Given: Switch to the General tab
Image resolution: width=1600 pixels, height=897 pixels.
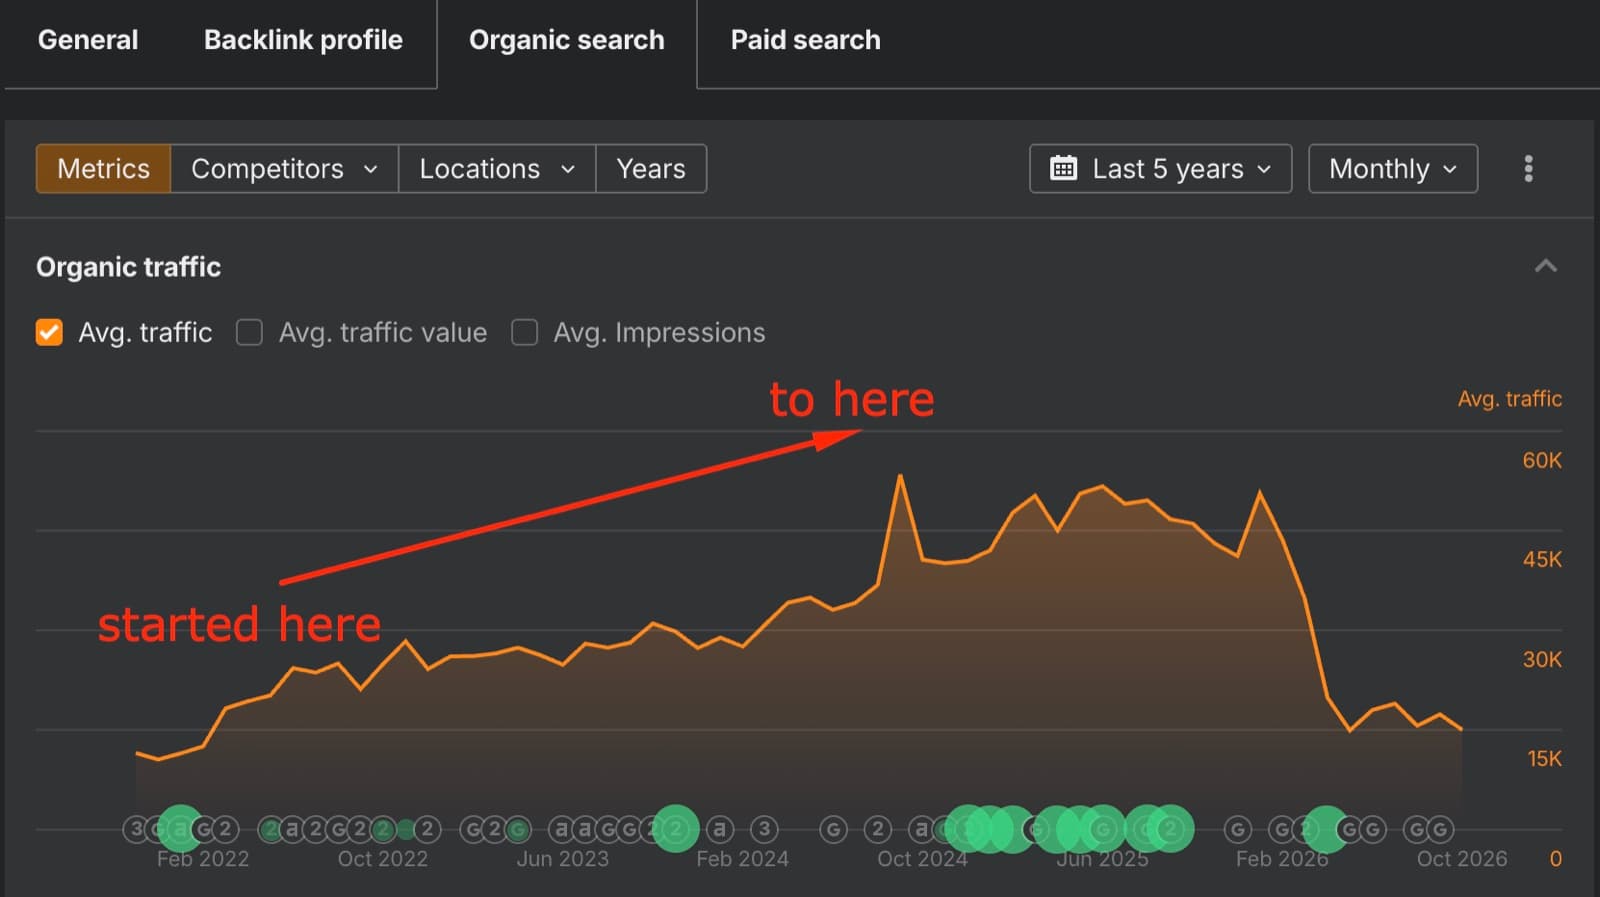Looking at the screenshot, I should [x=88, y=40].
